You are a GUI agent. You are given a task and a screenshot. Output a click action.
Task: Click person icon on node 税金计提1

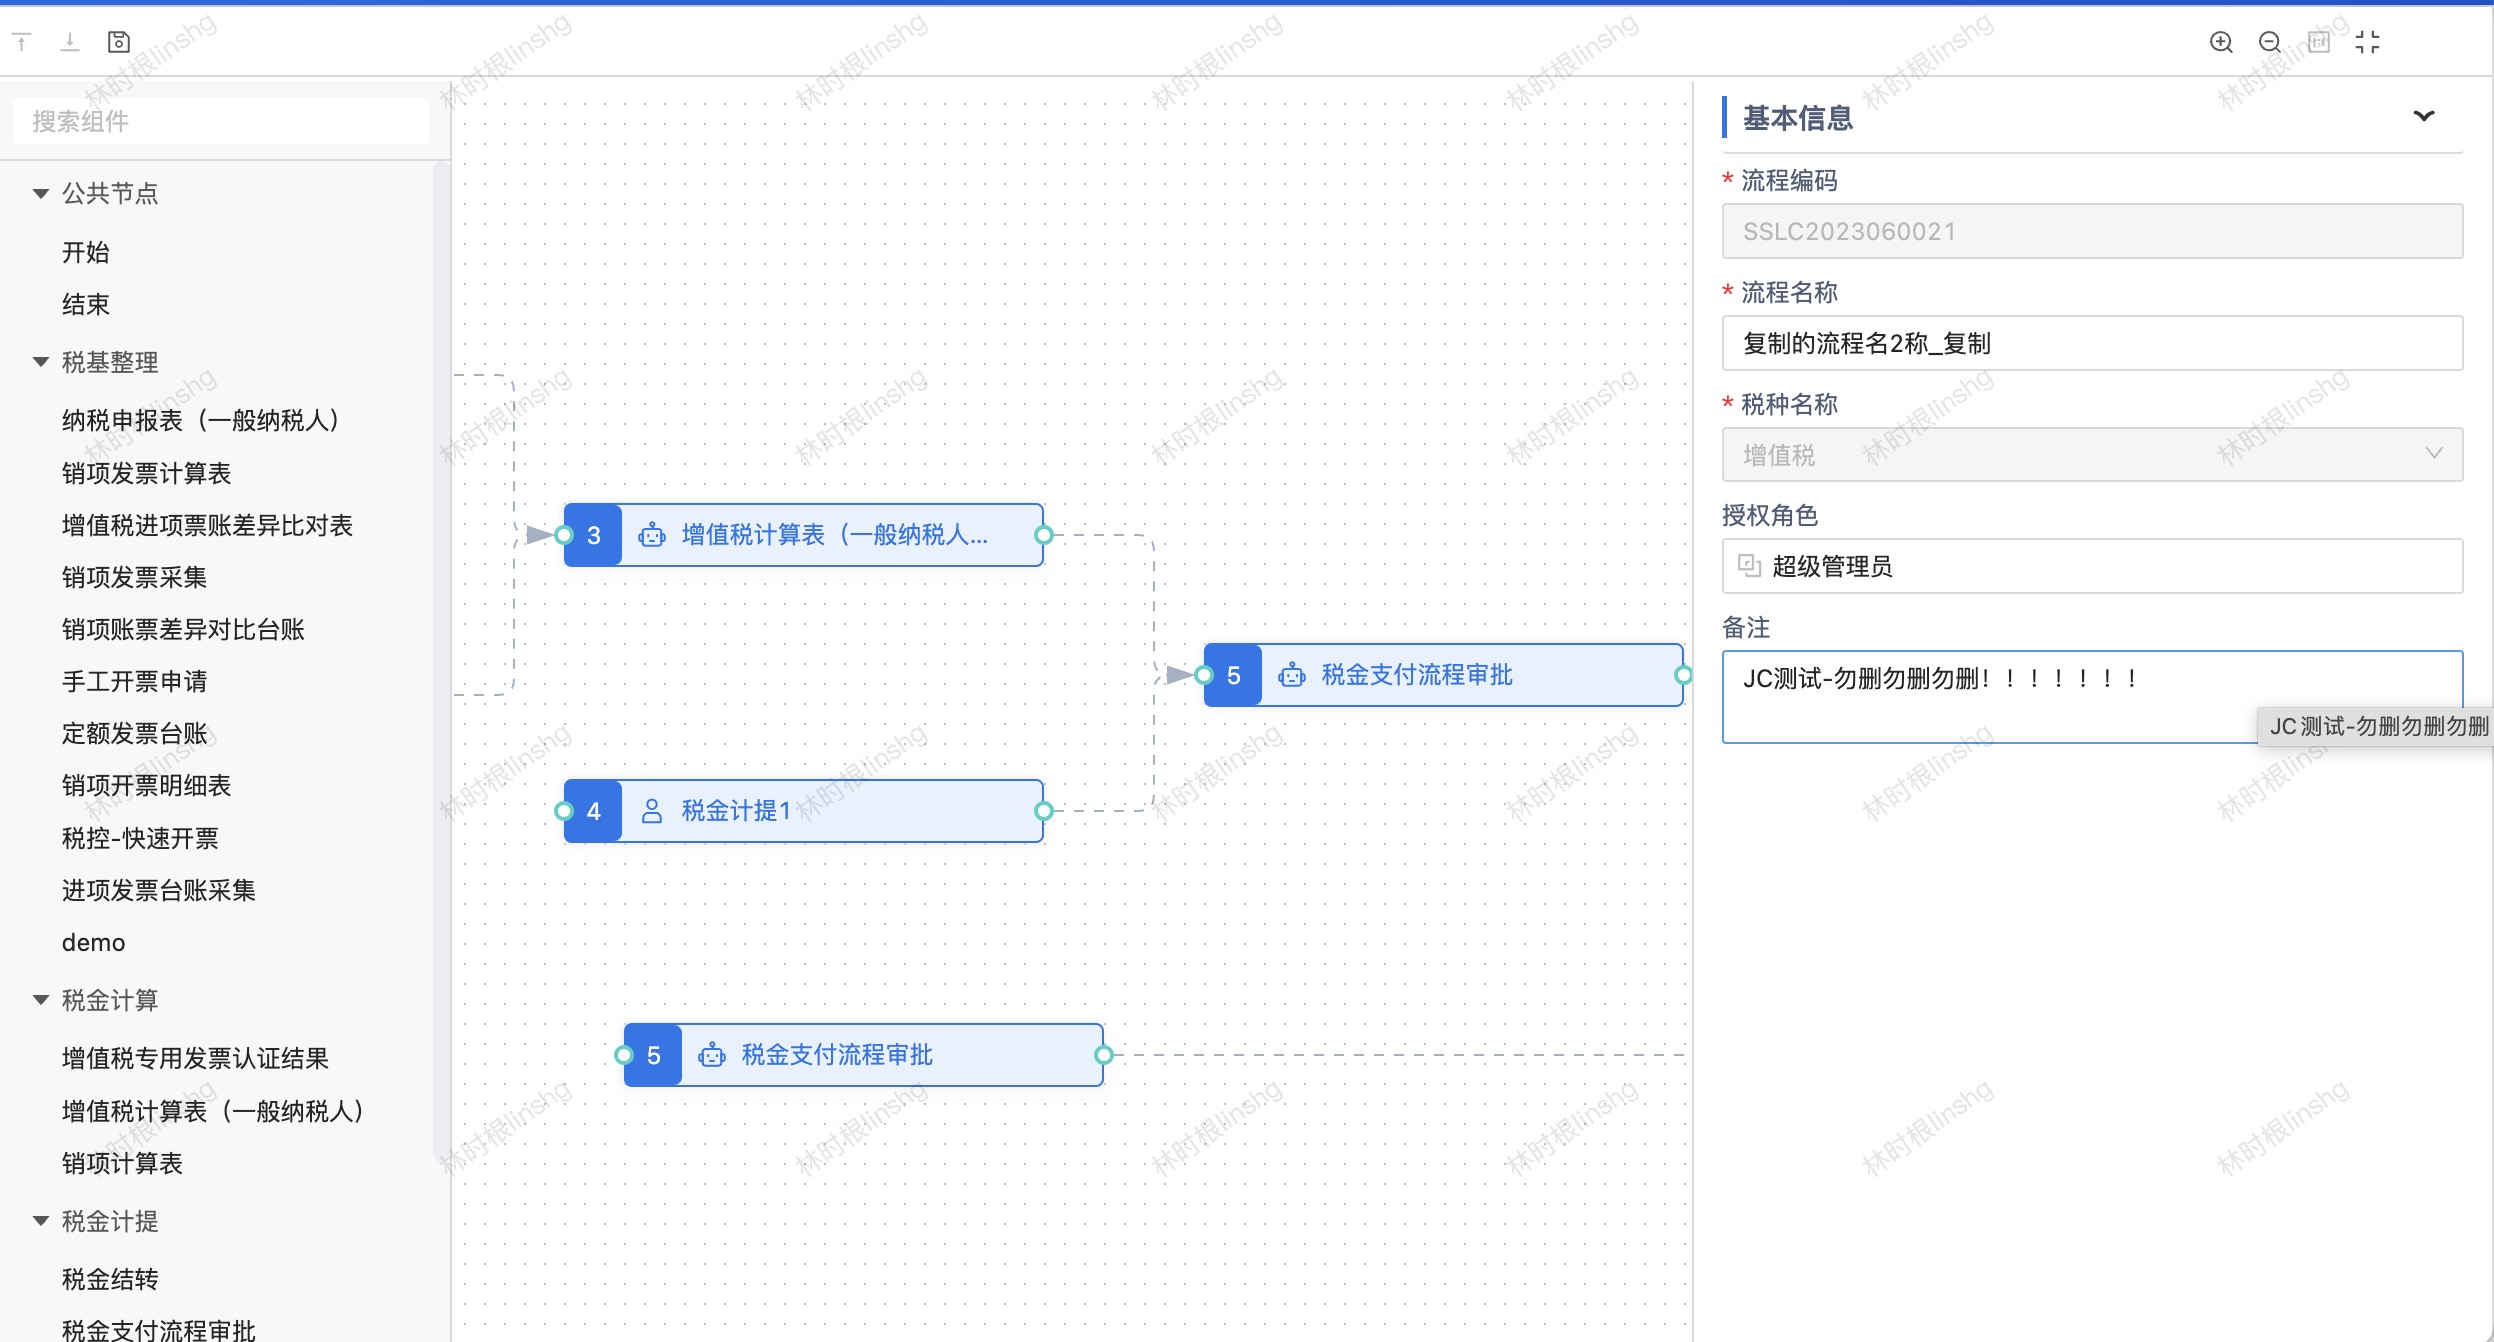click(x=652, y=811)
